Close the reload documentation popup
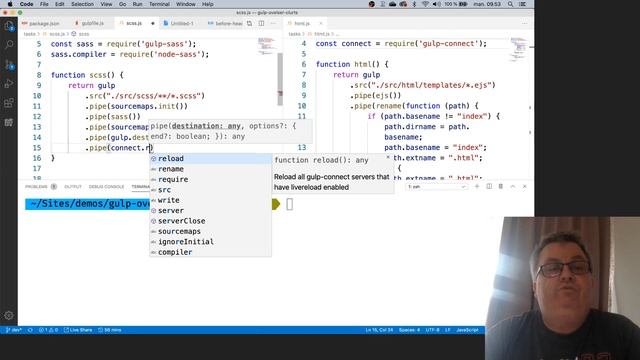640x360 pixels. tap(388, 157)
